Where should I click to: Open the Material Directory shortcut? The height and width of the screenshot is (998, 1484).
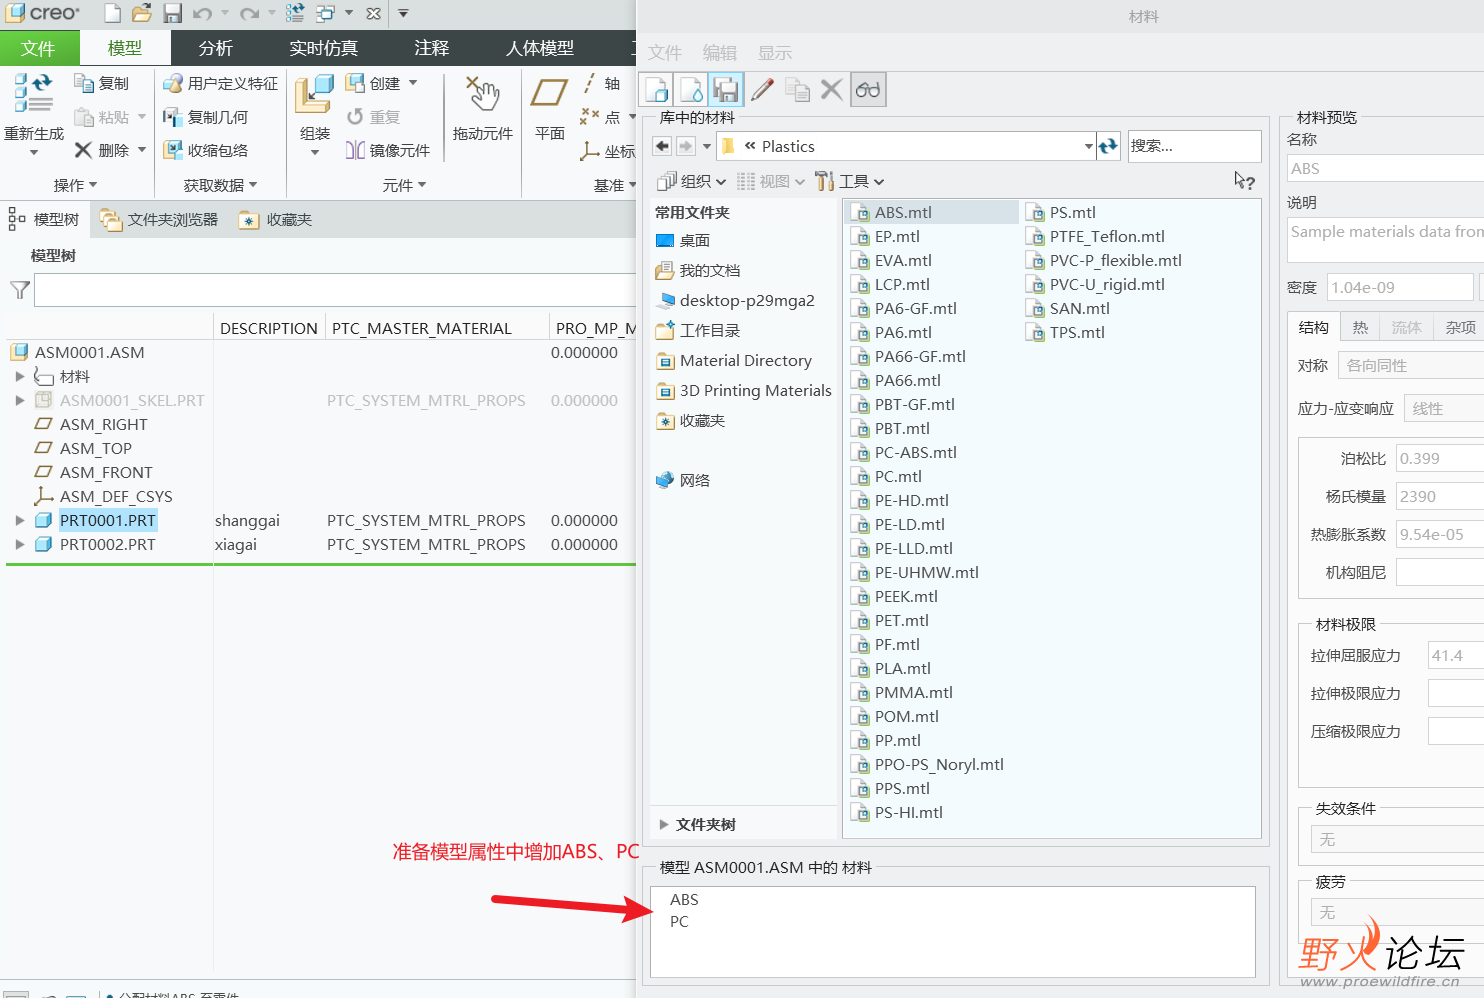pyautogui.click(x=745, y=360)
